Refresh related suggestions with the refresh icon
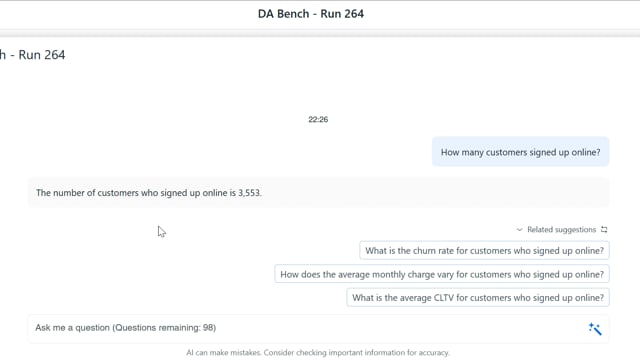640x360 pixels. coord(604,230)
